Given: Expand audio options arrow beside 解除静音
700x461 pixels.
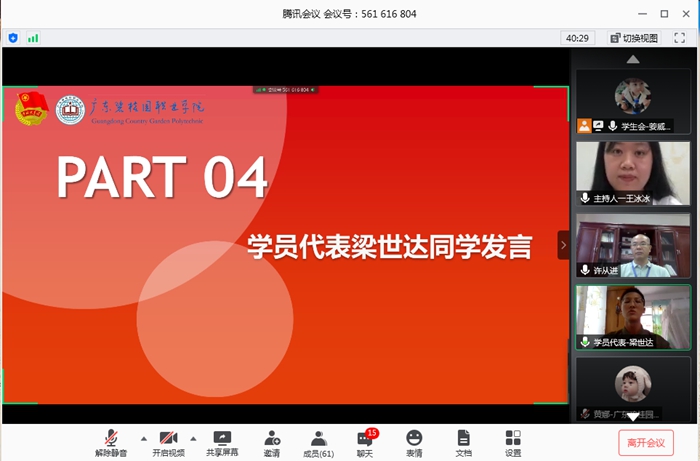Looking at the screenshot, I should click(144, 439).
